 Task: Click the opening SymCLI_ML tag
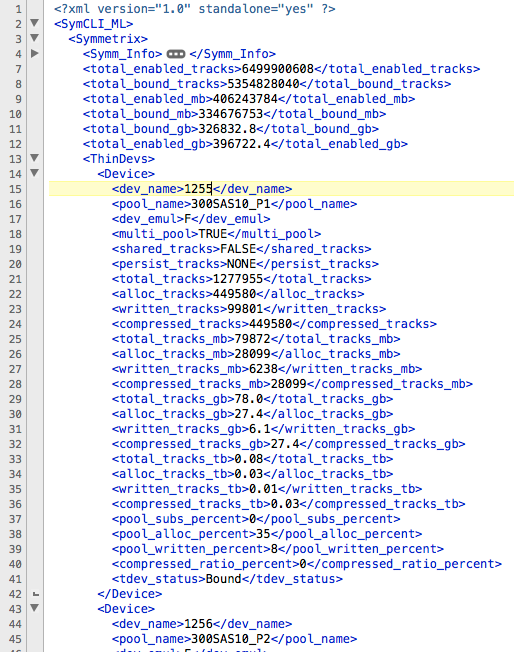[94, 24]
